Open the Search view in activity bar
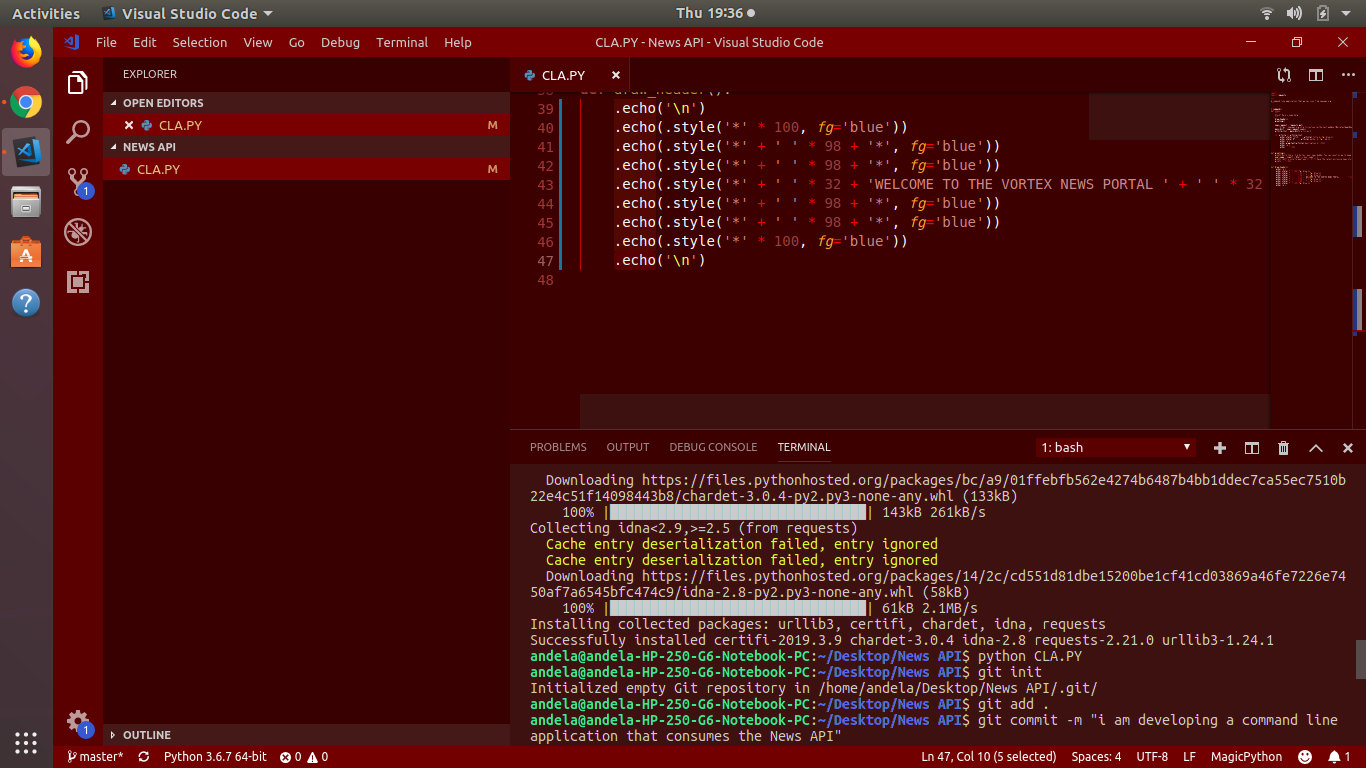This screenshot has height=768, width=1366. point(78,132)
